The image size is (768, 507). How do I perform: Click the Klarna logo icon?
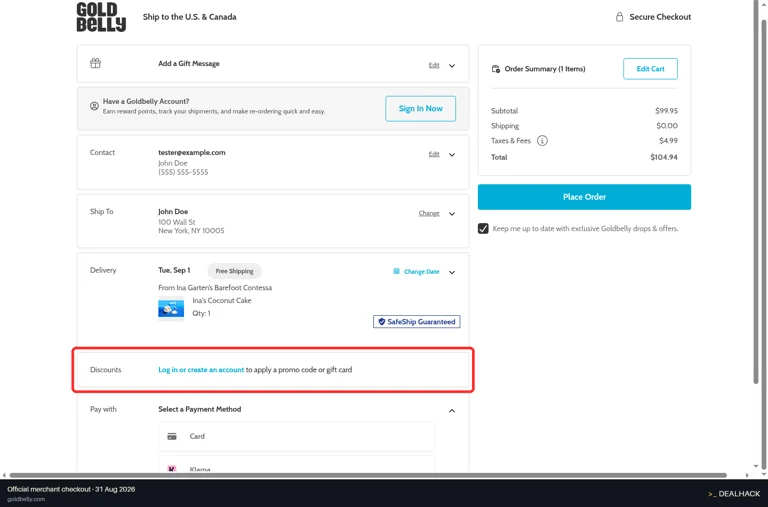click(172, 469)
